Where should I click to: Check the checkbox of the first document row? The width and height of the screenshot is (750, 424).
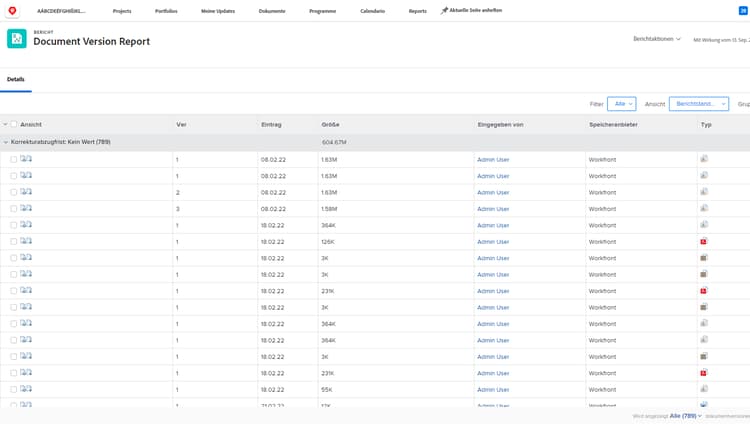(x=14, y=159)
